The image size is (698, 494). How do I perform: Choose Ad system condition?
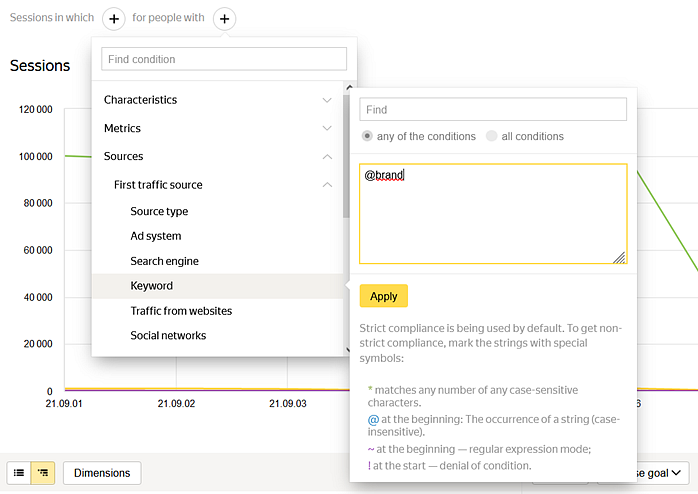click(x=156, y=236)
